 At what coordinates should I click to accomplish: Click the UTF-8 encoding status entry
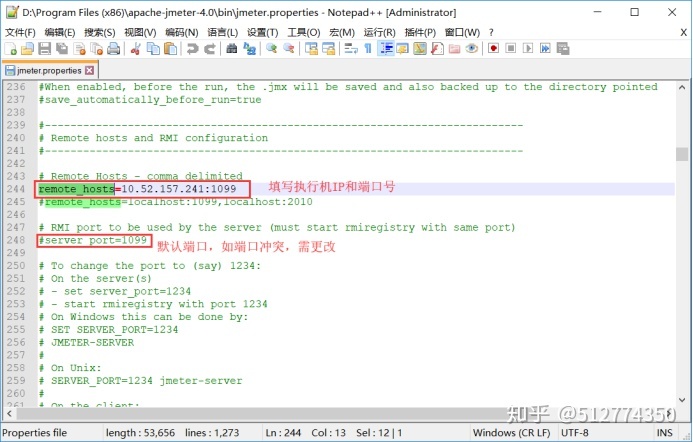tap(575, 433)
